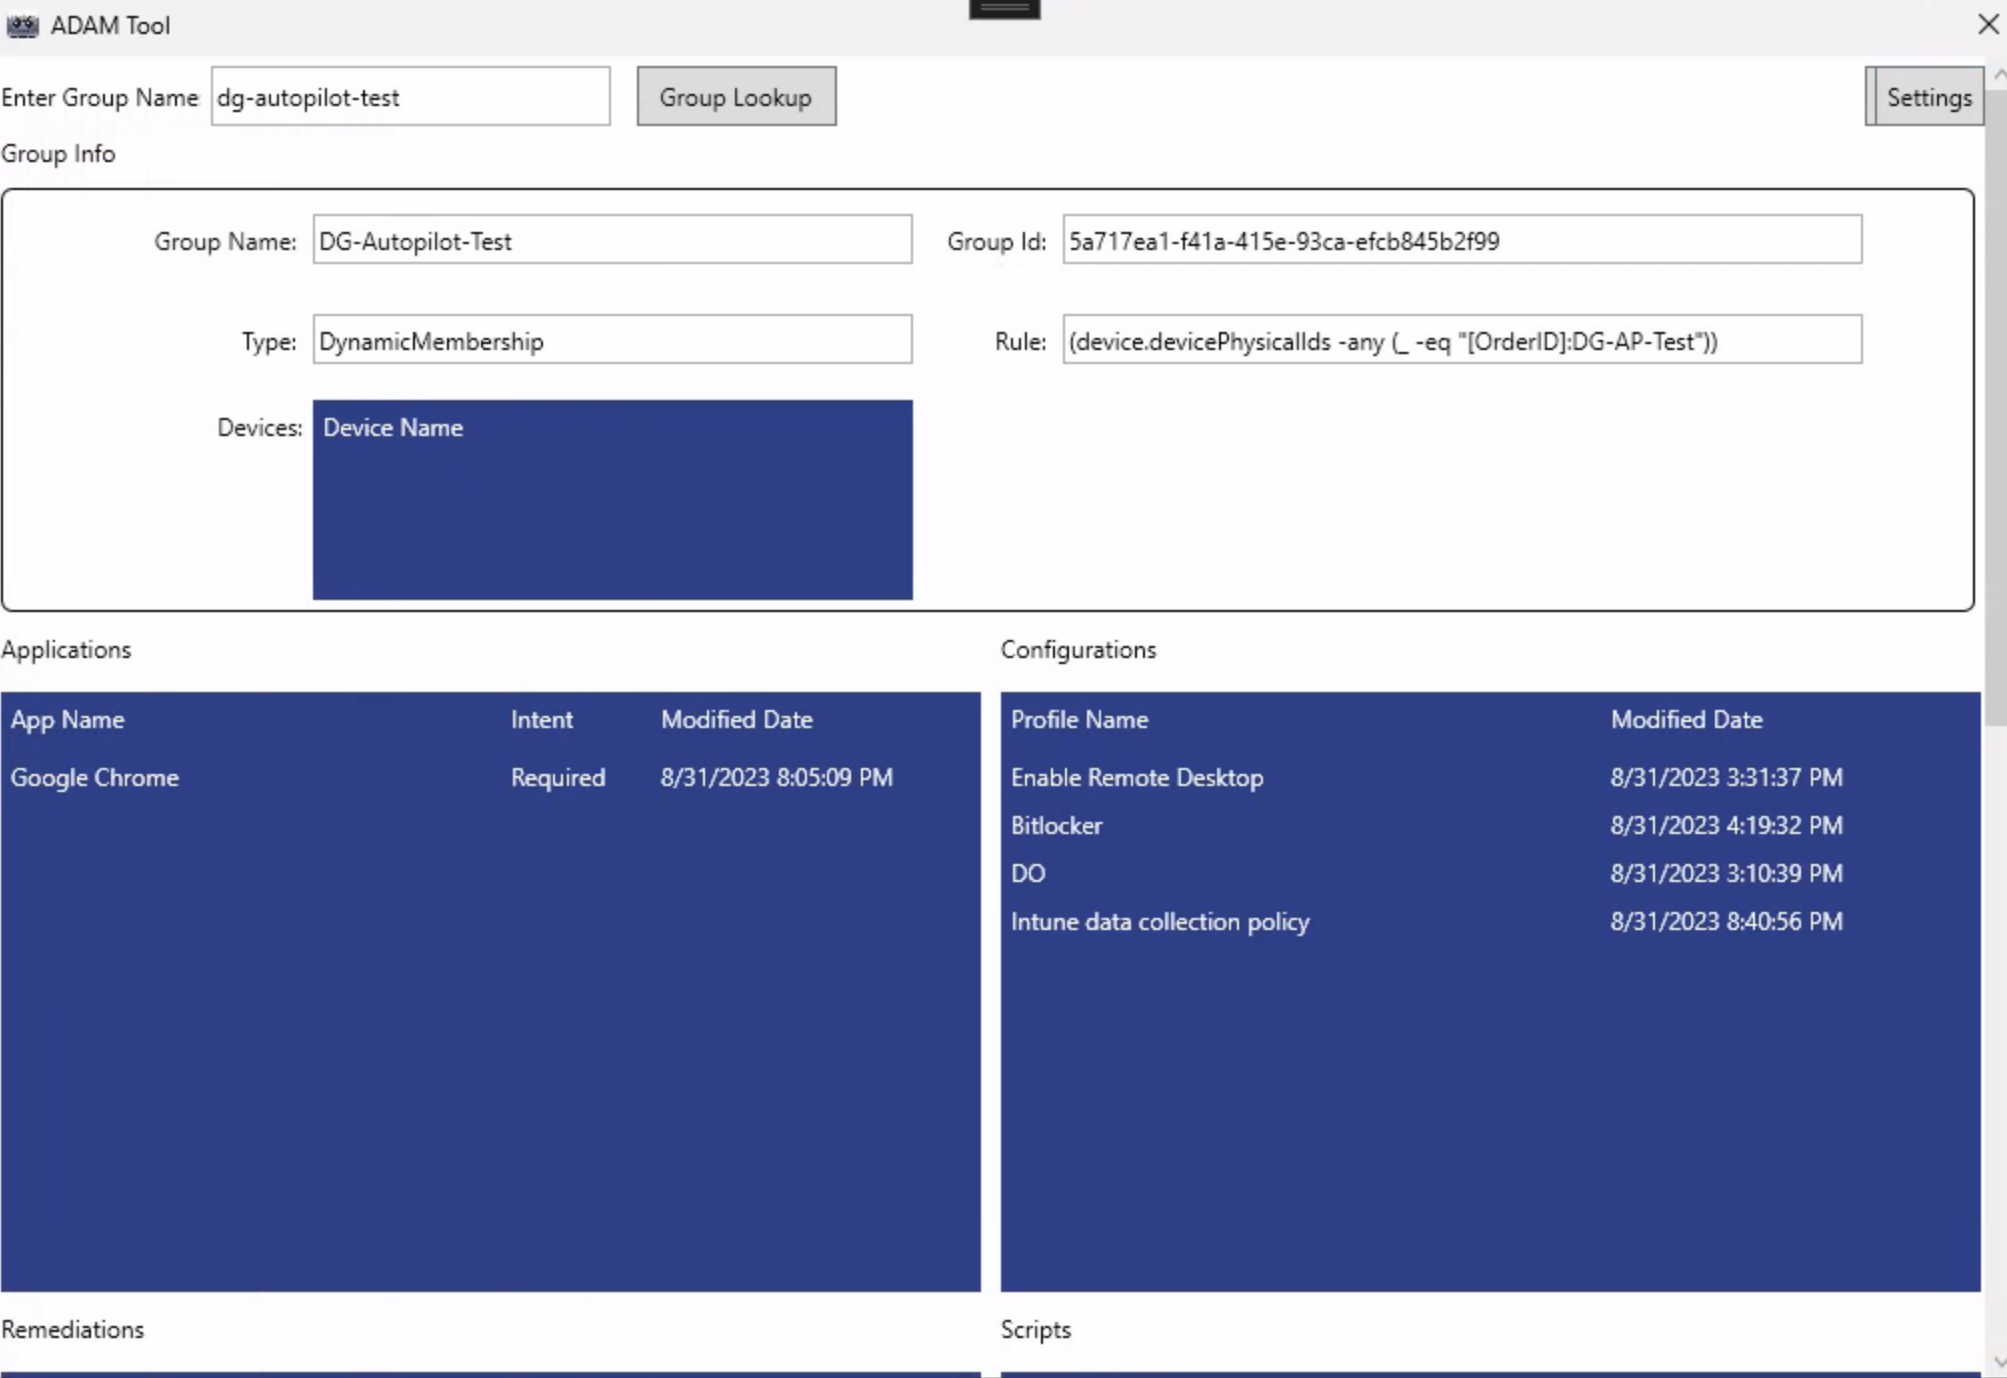2007x1378 pixels.
Task: Click the Group Name field showing DG-Autopilot-Test
Action: point(612,240)
